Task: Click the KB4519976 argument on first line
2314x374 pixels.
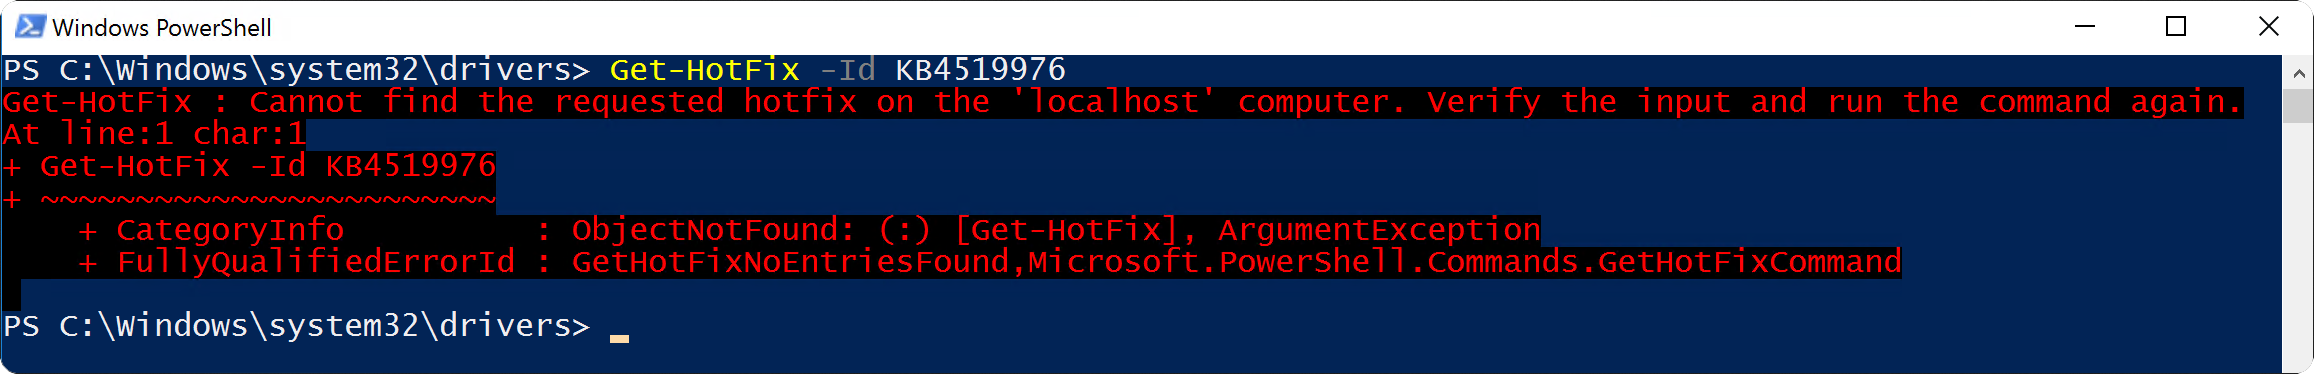Action: tap(980, 69)
